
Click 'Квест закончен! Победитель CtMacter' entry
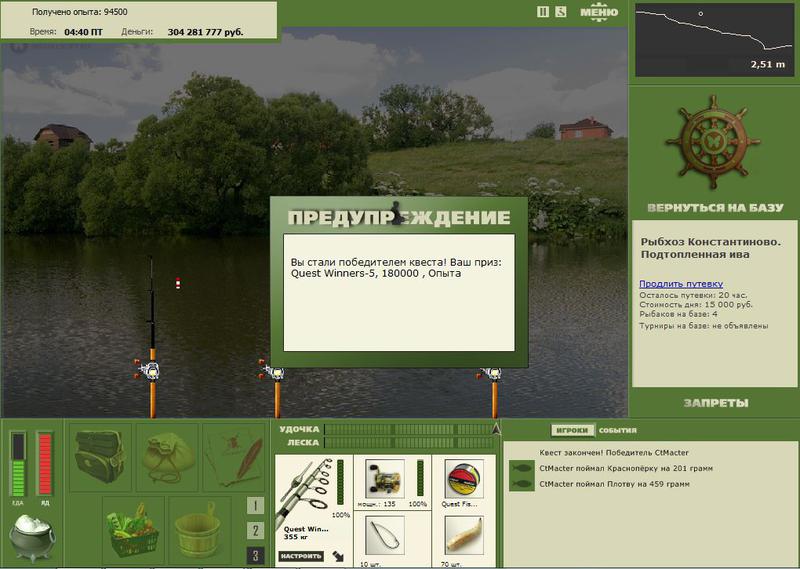614,453
